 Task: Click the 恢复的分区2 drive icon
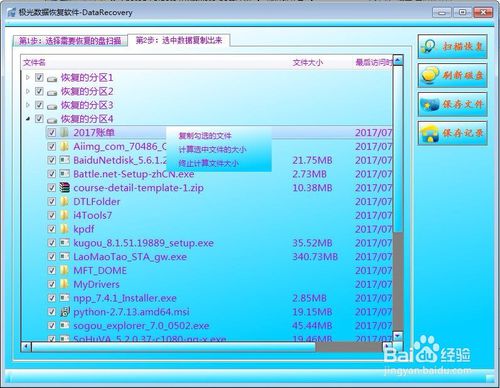point(52,92)
